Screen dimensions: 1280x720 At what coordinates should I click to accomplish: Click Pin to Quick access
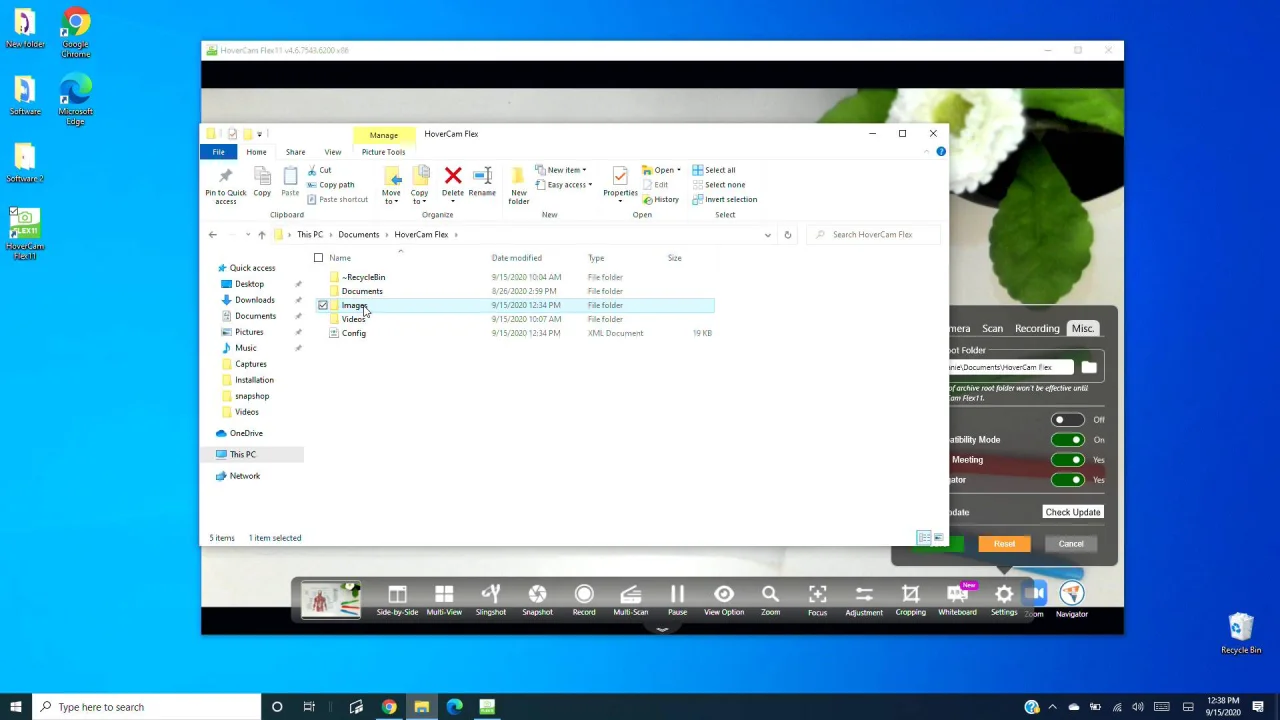click(225, 186)
